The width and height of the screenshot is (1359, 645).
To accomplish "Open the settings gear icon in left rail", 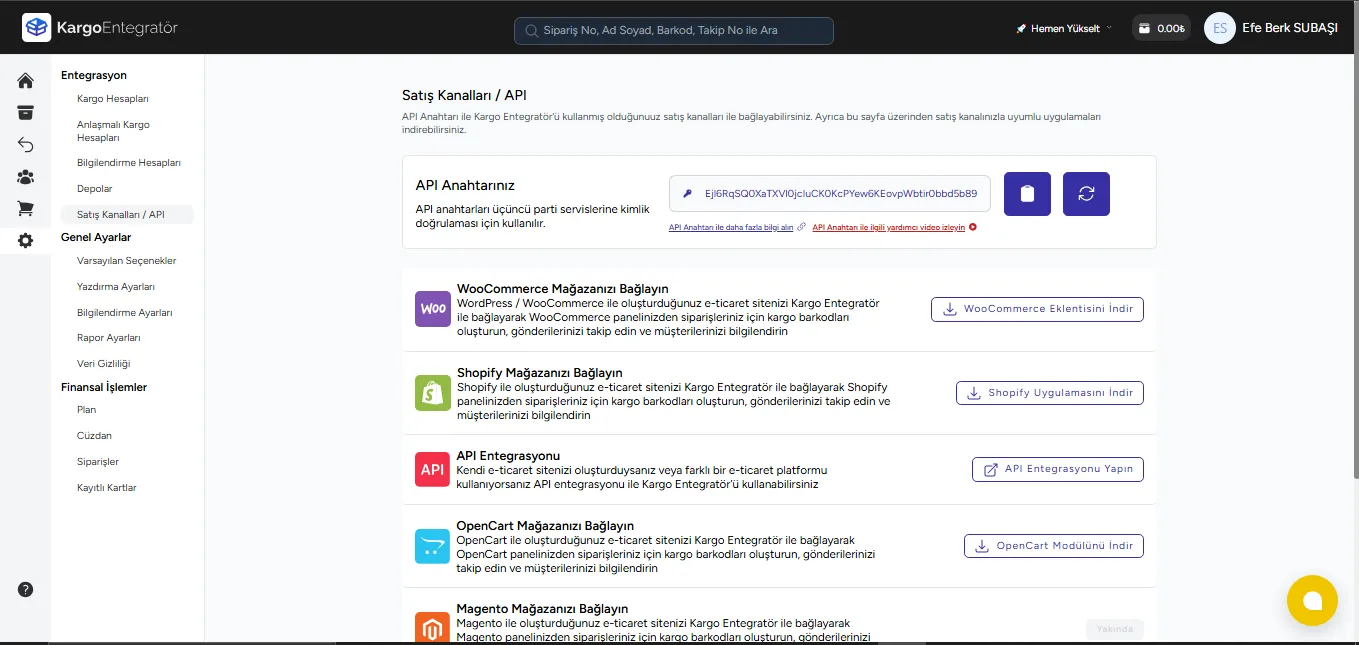I will (26, 240).
